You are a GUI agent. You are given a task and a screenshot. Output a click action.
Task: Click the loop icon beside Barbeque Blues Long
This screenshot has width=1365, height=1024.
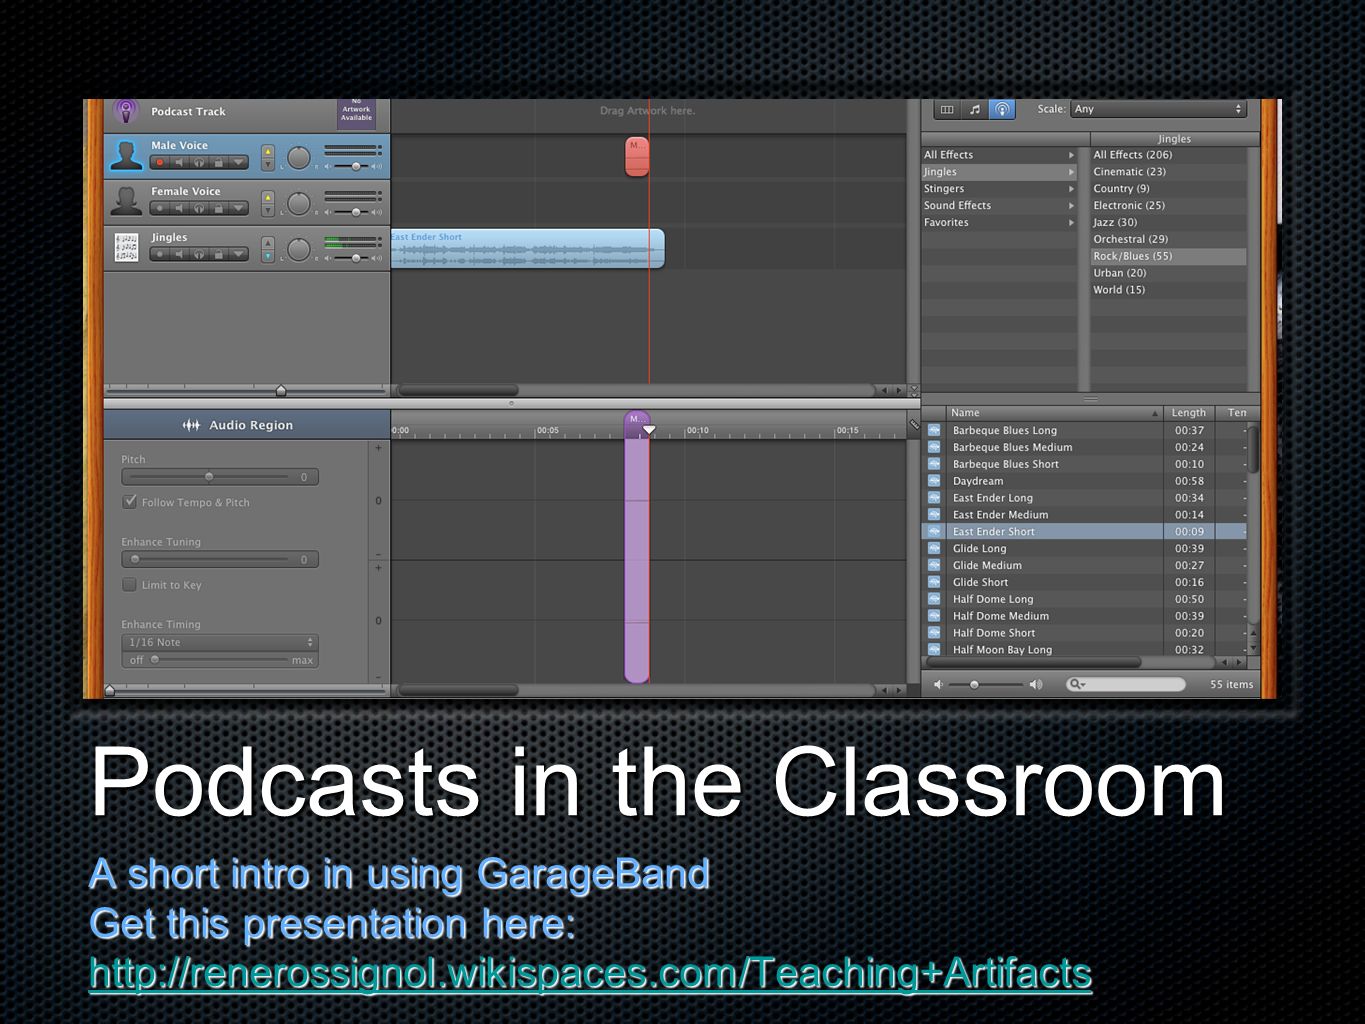pyautogui.click(x=934, y=430)
